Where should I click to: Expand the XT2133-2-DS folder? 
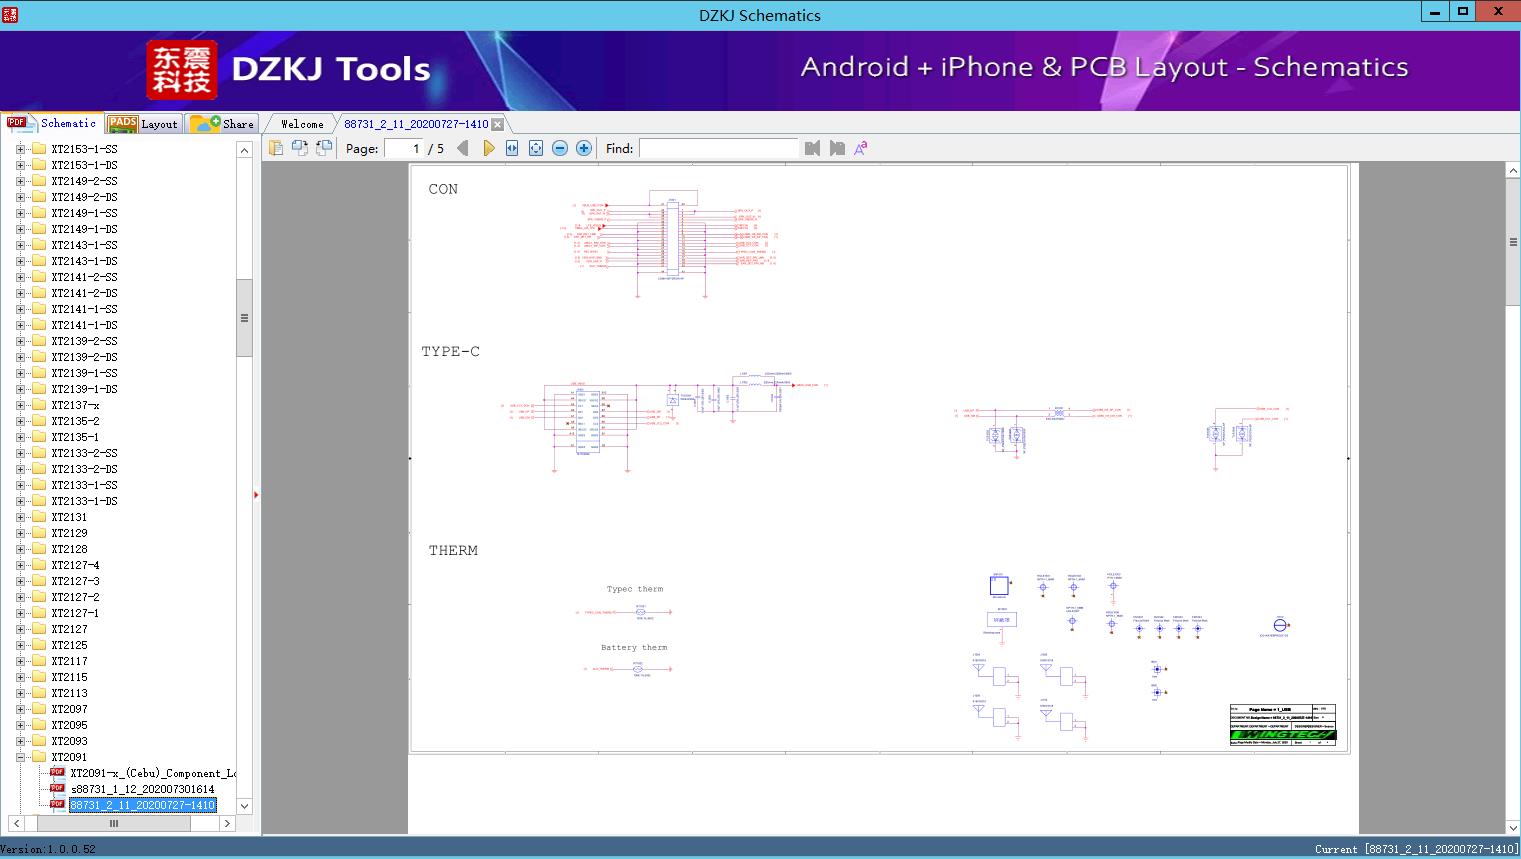coord(20,469)
